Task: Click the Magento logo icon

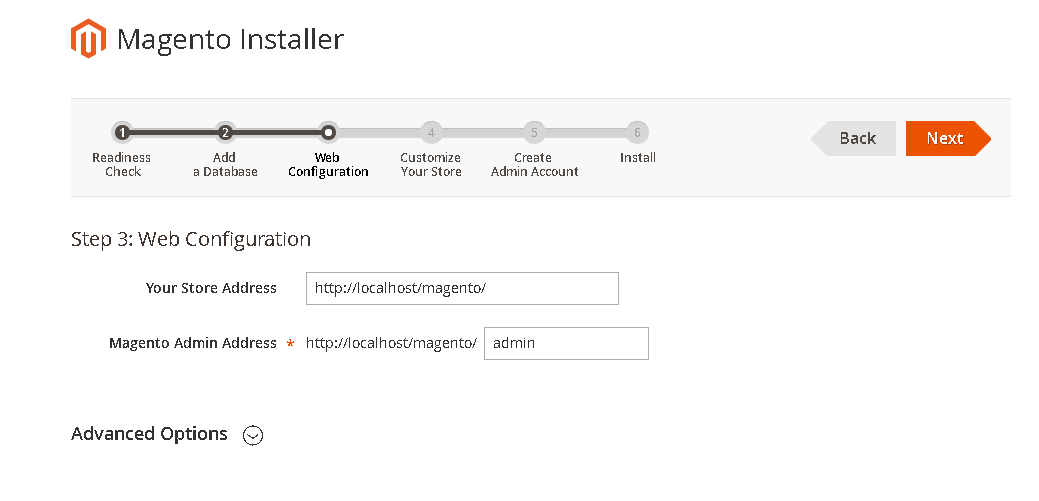Action: point(88,38)
